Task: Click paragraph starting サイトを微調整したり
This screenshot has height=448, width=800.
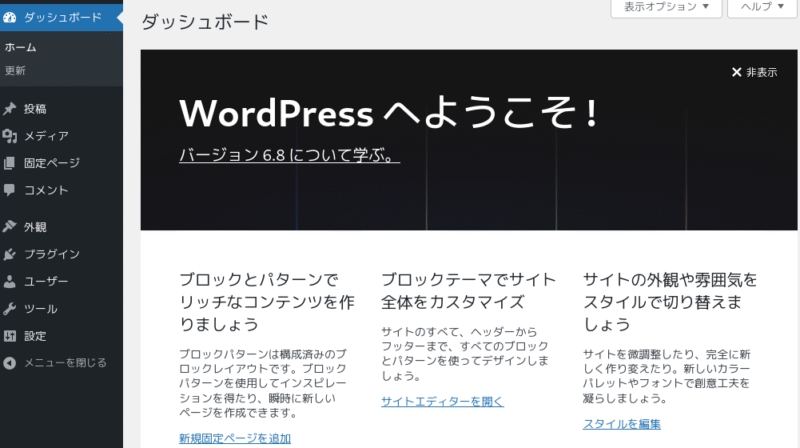Action: pyautogui.click(x=666, y=376)
